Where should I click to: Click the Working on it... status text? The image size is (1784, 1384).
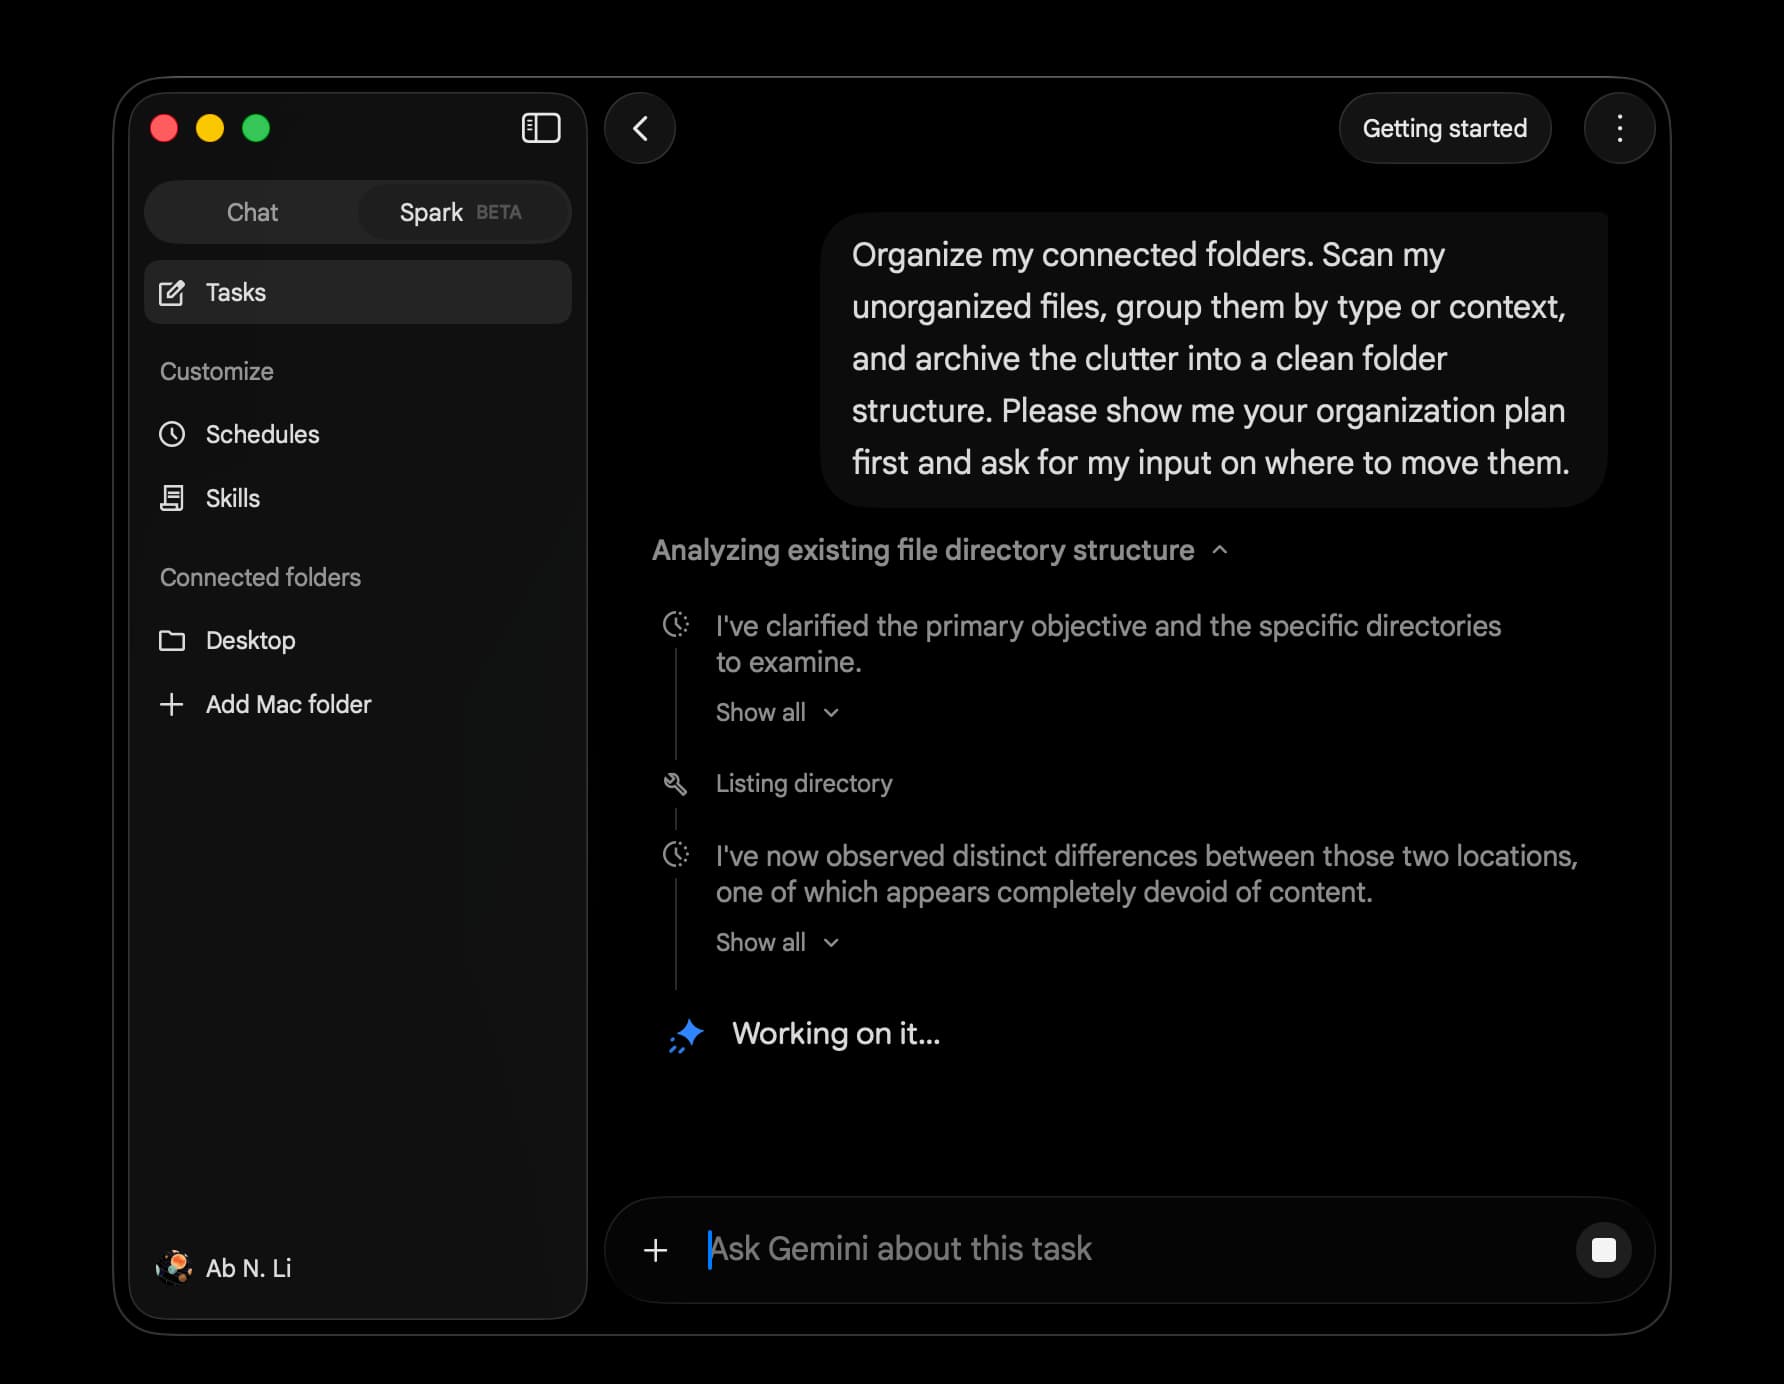pyautogui.click(x=836, y=1033)
